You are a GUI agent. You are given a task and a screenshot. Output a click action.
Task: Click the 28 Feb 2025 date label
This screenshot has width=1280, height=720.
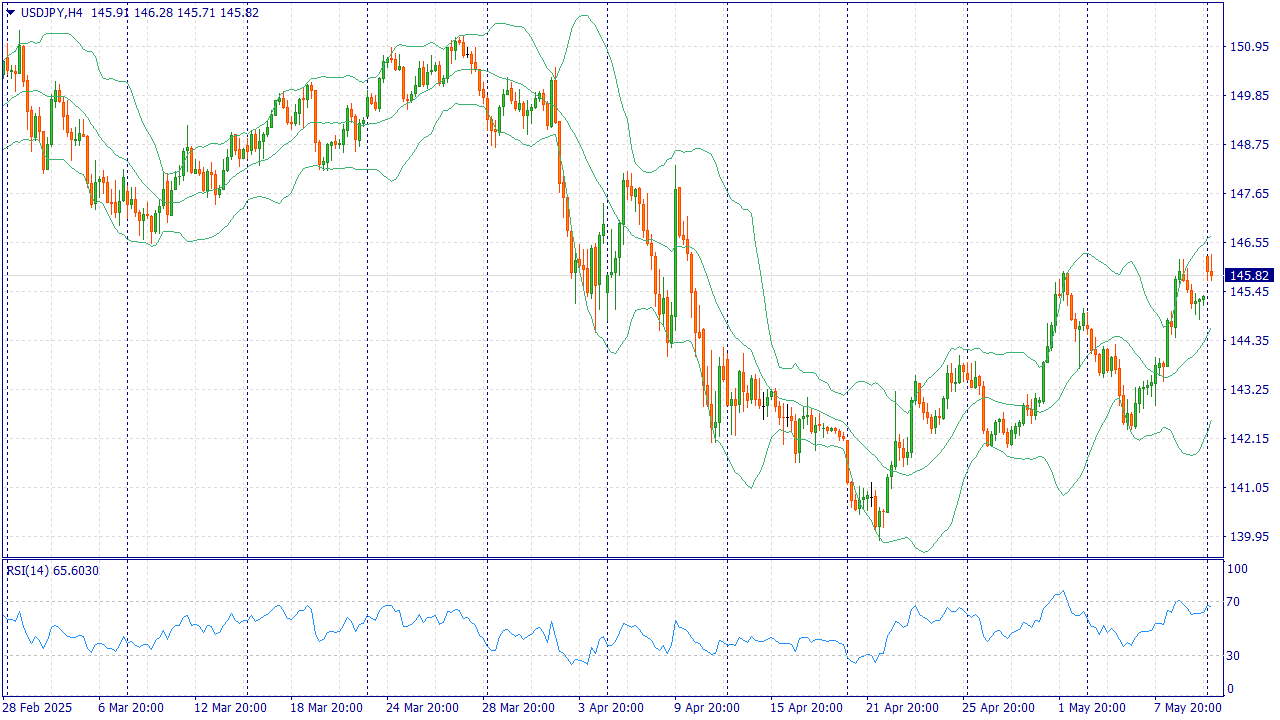(x=38, y=708)
